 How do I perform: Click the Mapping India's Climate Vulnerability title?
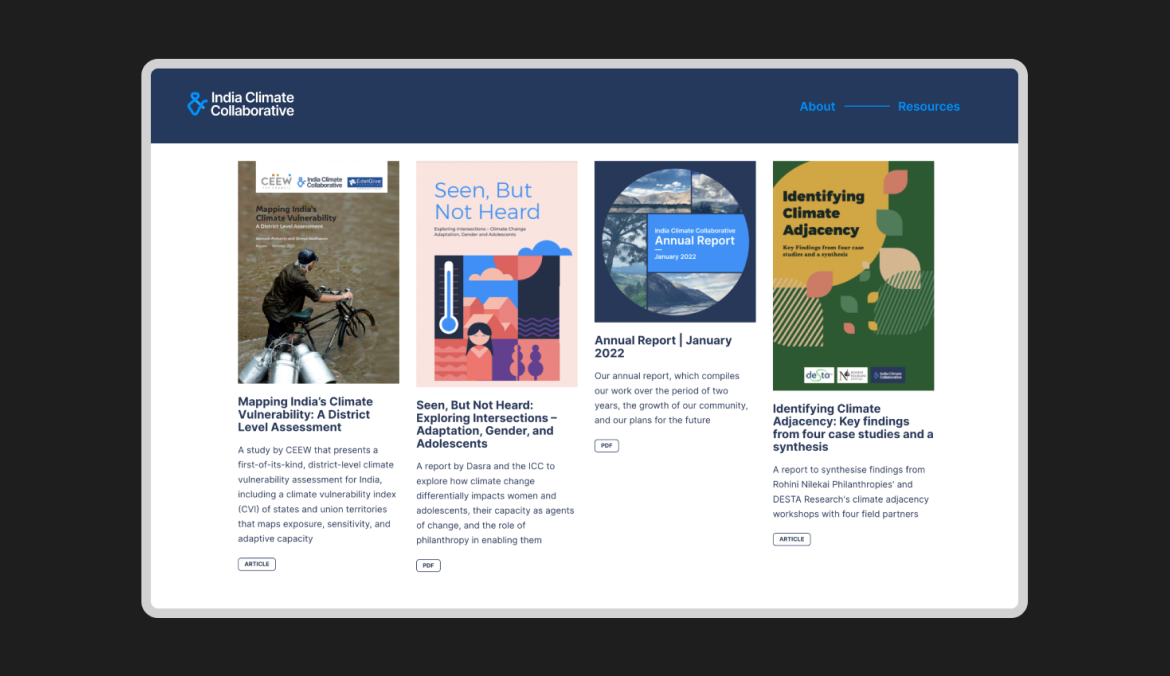[305, 414]
